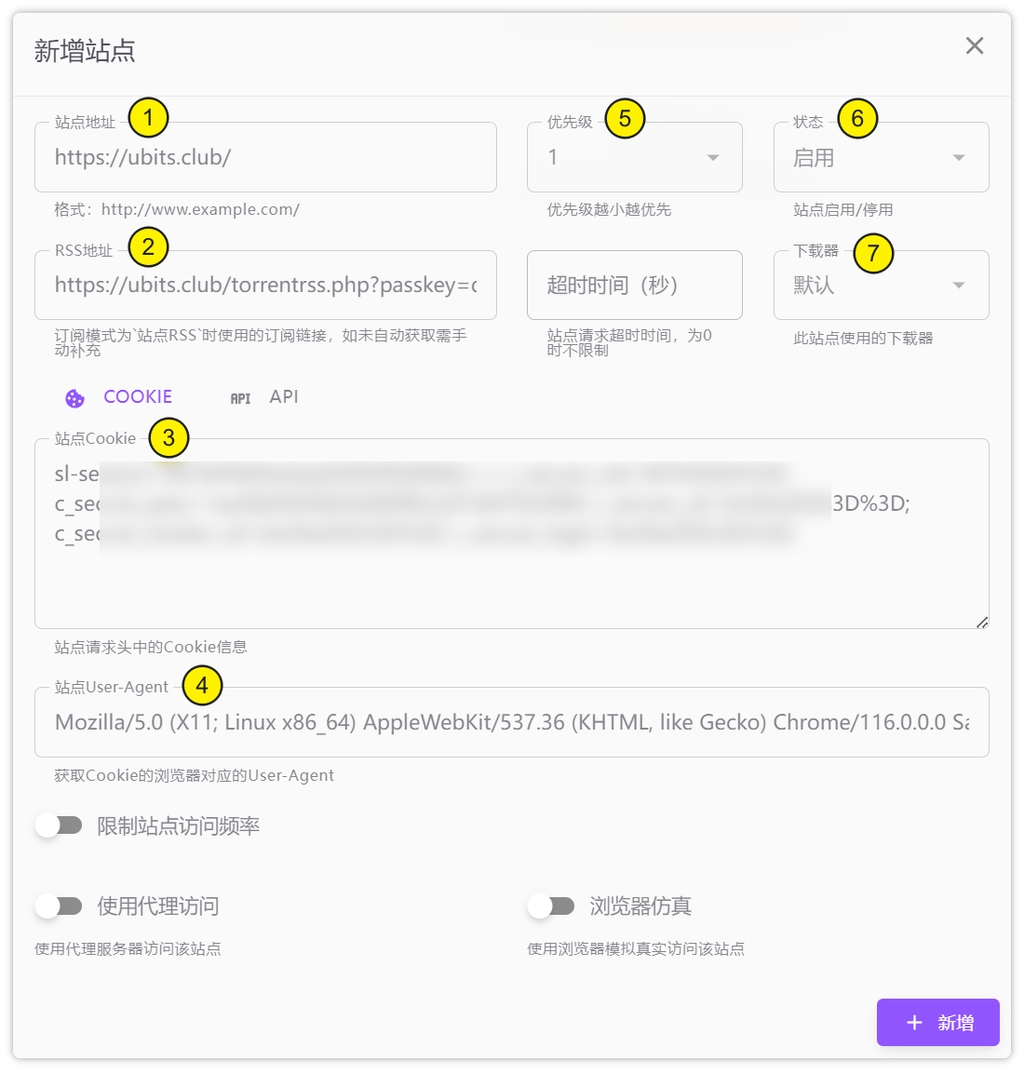This screenshot has height=1071, width=1024.
Task: Click the cookie icon beside COOKIE tab
Action: [75, 398]
